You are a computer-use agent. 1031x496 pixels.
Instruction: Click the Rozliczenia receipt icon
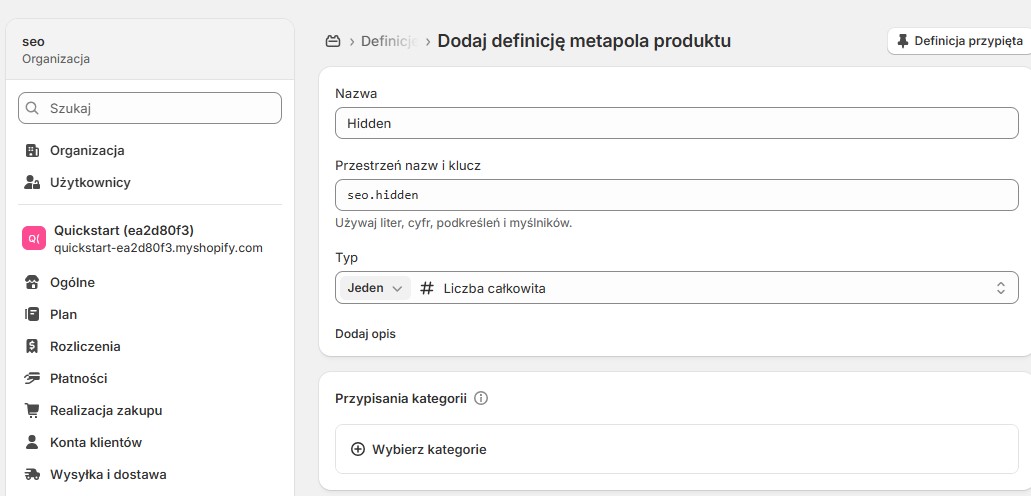point(32,346)
